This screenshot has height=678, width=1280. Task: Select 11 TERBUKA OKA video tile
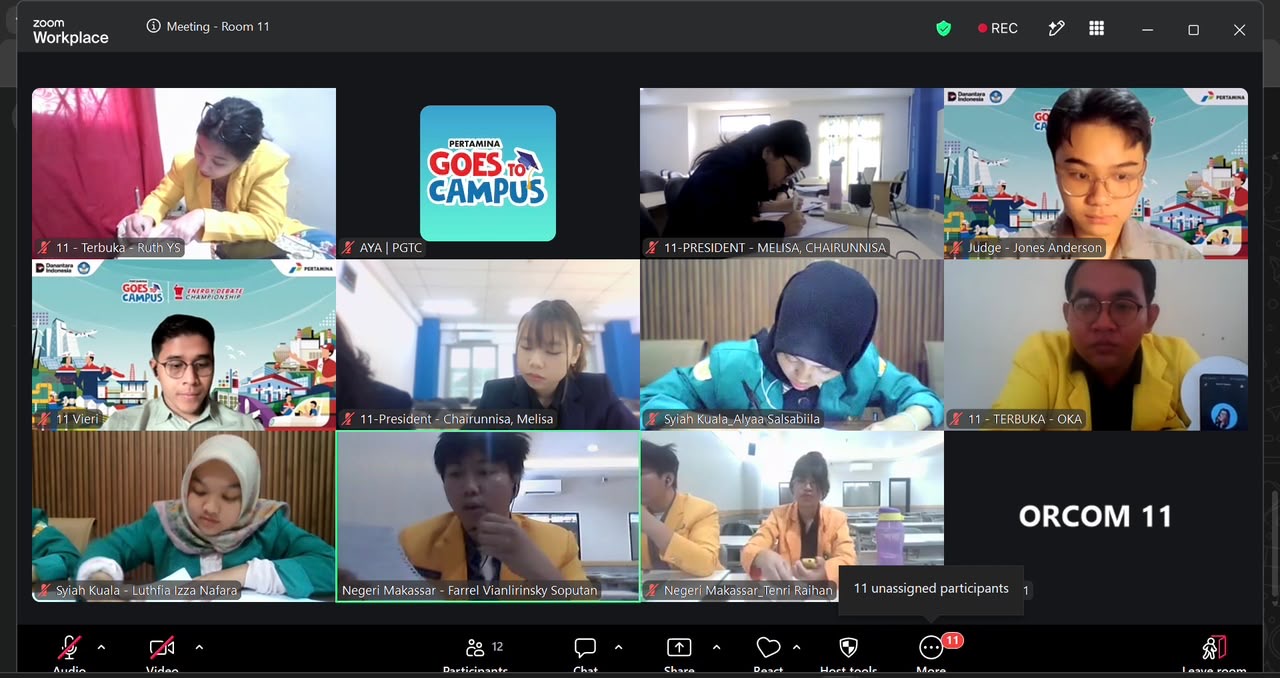point(1096,345)
